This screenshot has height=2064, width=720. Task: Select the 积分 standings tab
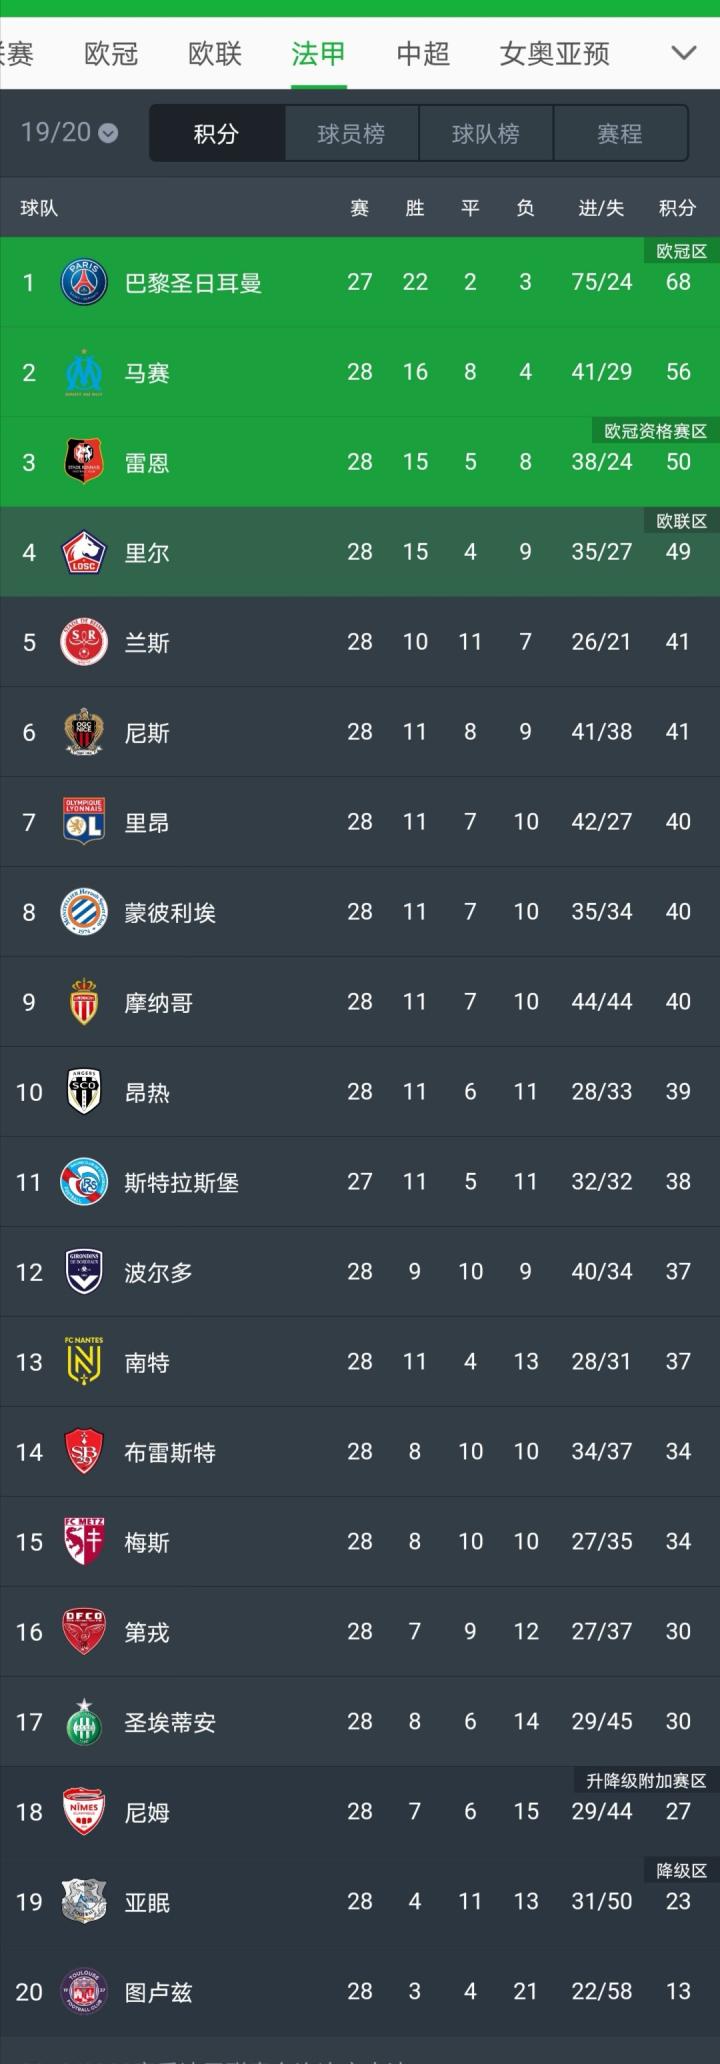point(216,134)
